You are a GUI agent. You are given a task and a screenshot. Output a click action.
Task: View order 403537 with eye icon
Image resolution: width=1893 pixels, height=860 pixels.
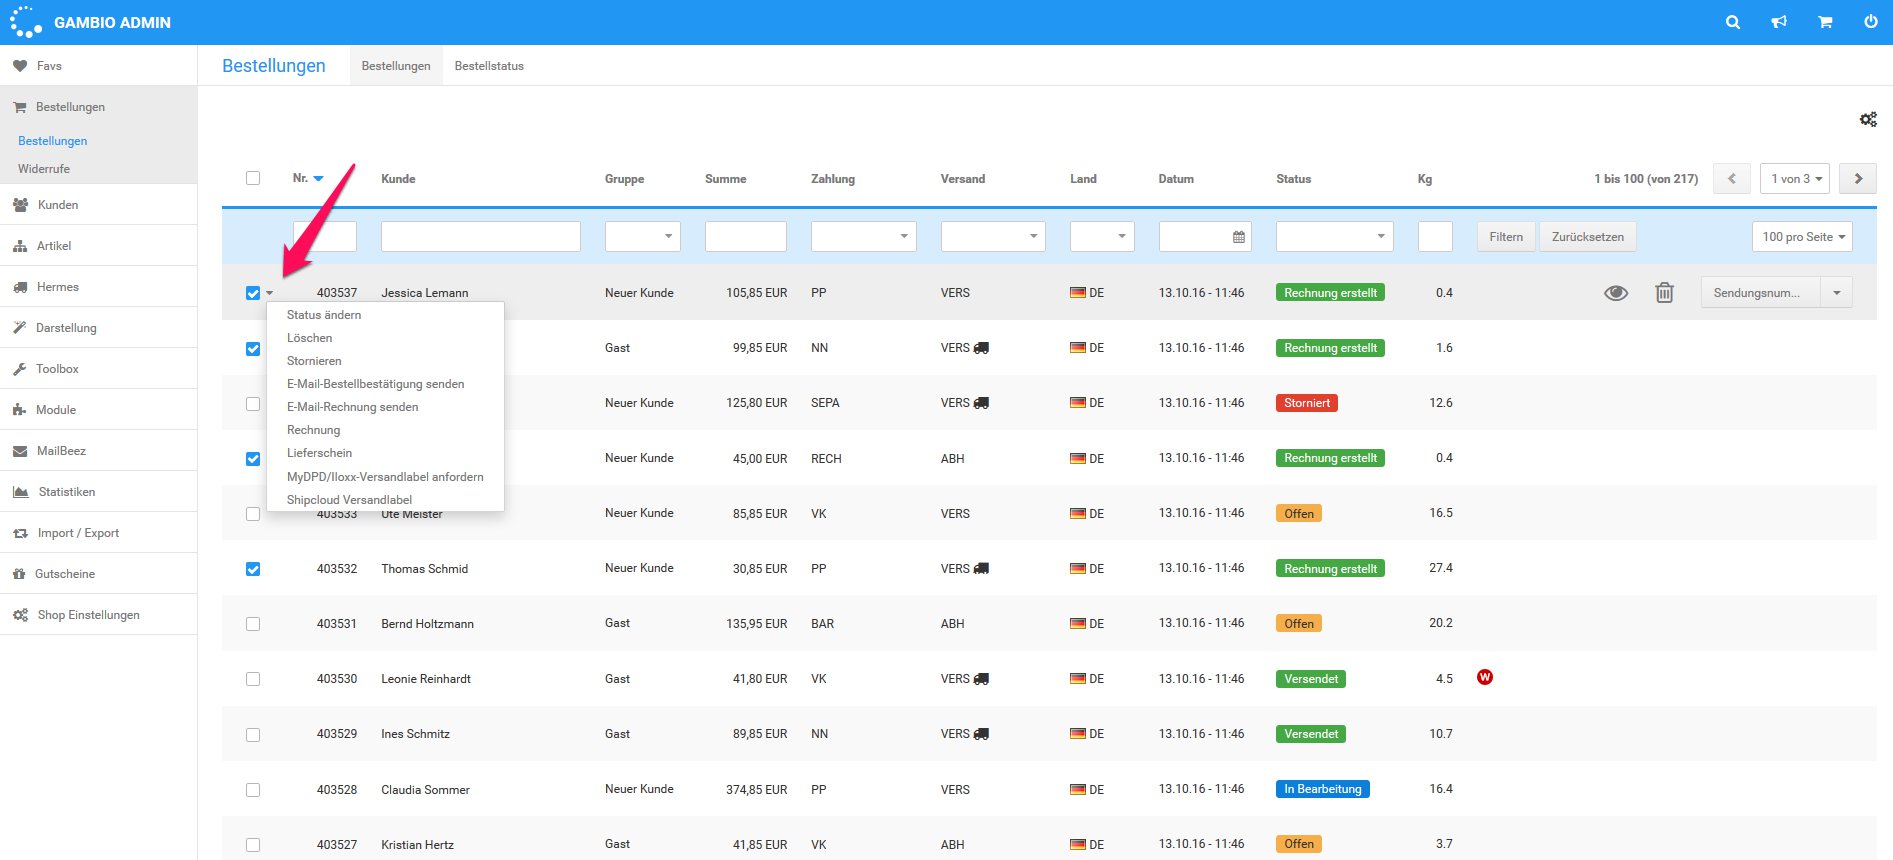point(1616,293)
